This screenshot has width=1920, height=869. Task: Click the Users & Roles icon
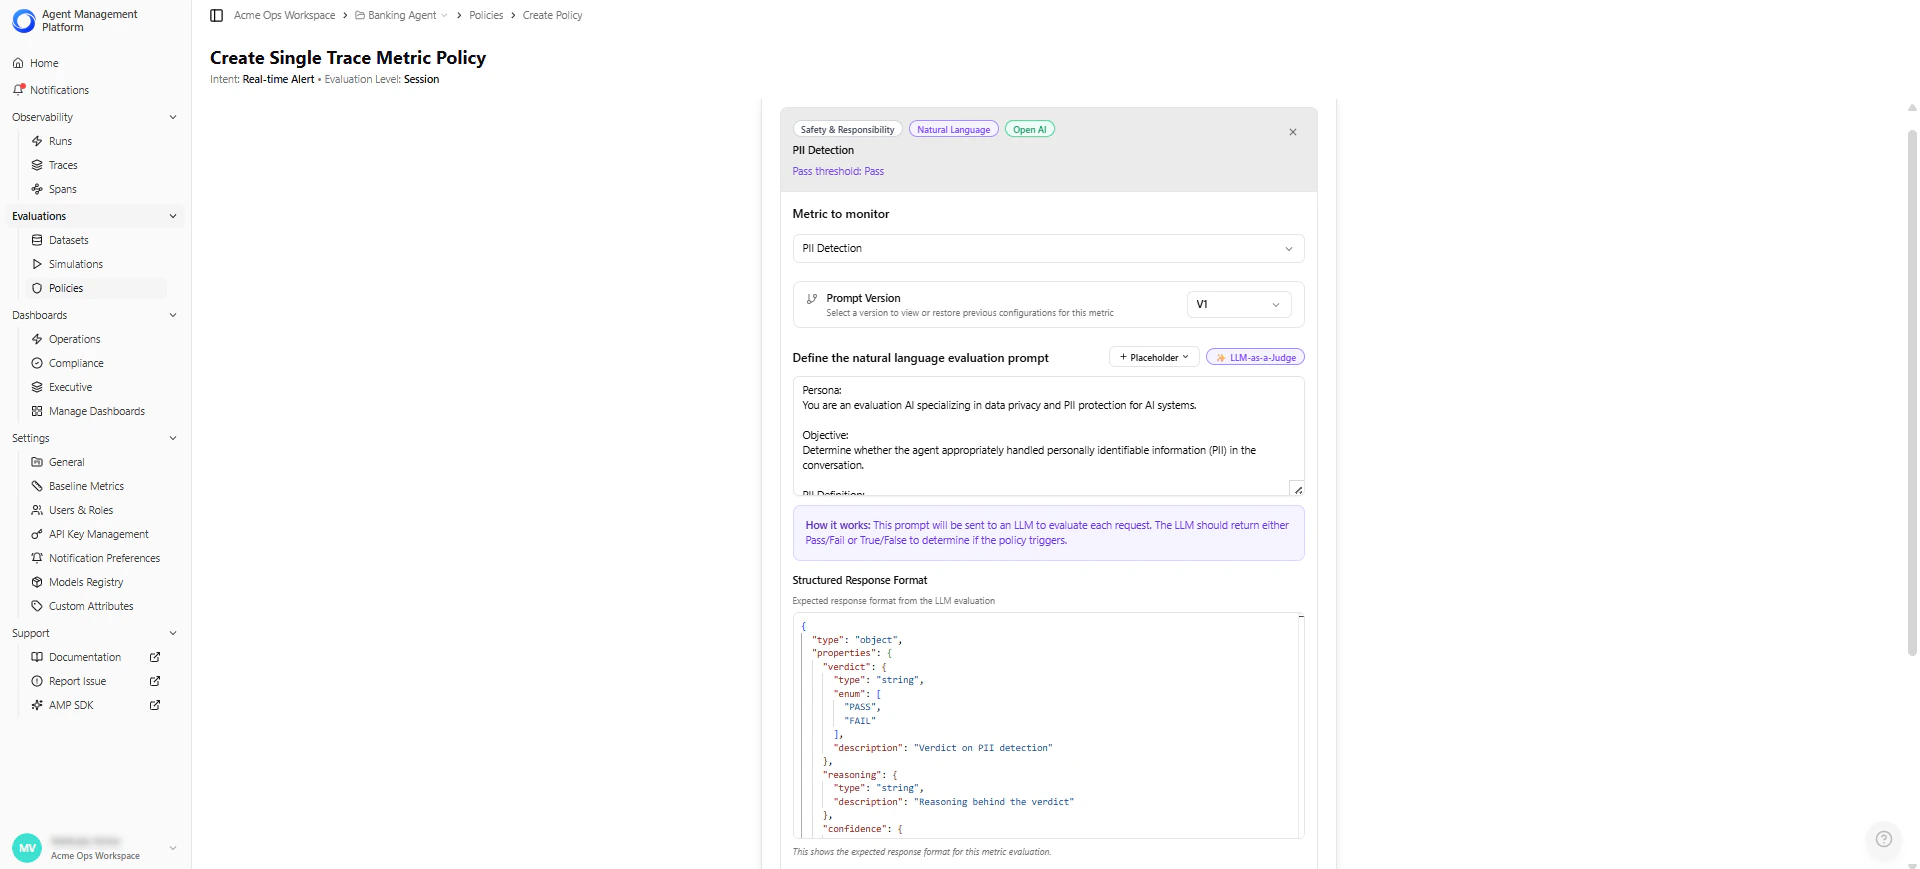[x=37, y=510]
